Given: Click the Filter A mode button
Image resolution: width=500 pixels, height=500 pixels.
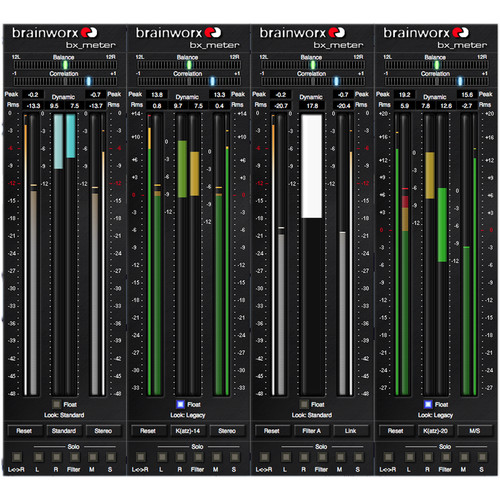Looking at the screenshot, I should (311, 431).
